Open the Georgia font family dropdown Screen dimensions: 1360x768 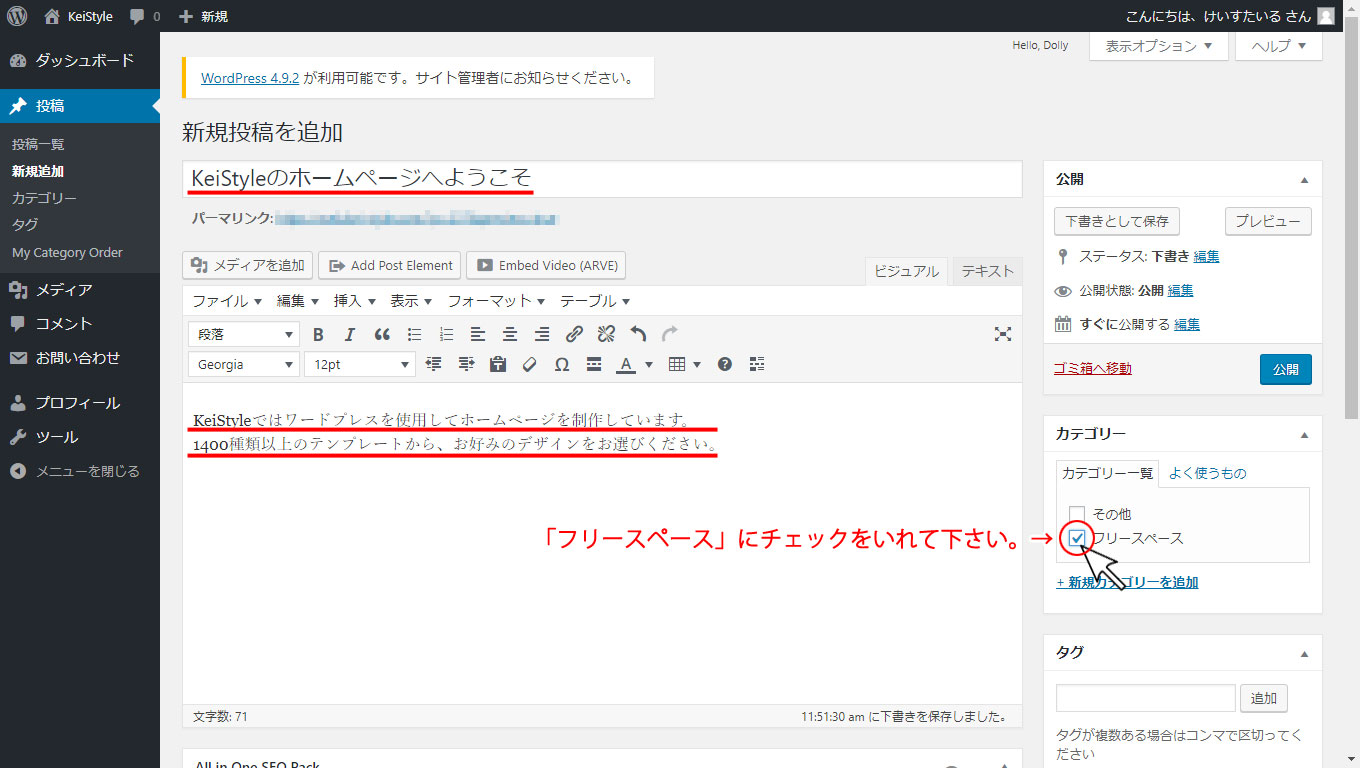[244, 365]
